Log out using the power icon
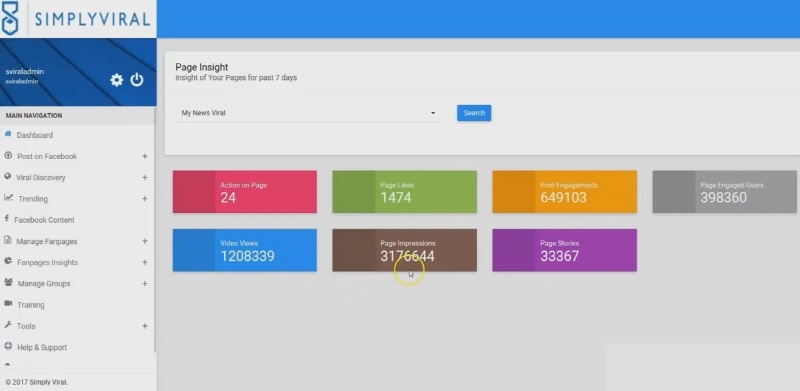The width and height of the screenshot is (800, 391). [137, 80]
